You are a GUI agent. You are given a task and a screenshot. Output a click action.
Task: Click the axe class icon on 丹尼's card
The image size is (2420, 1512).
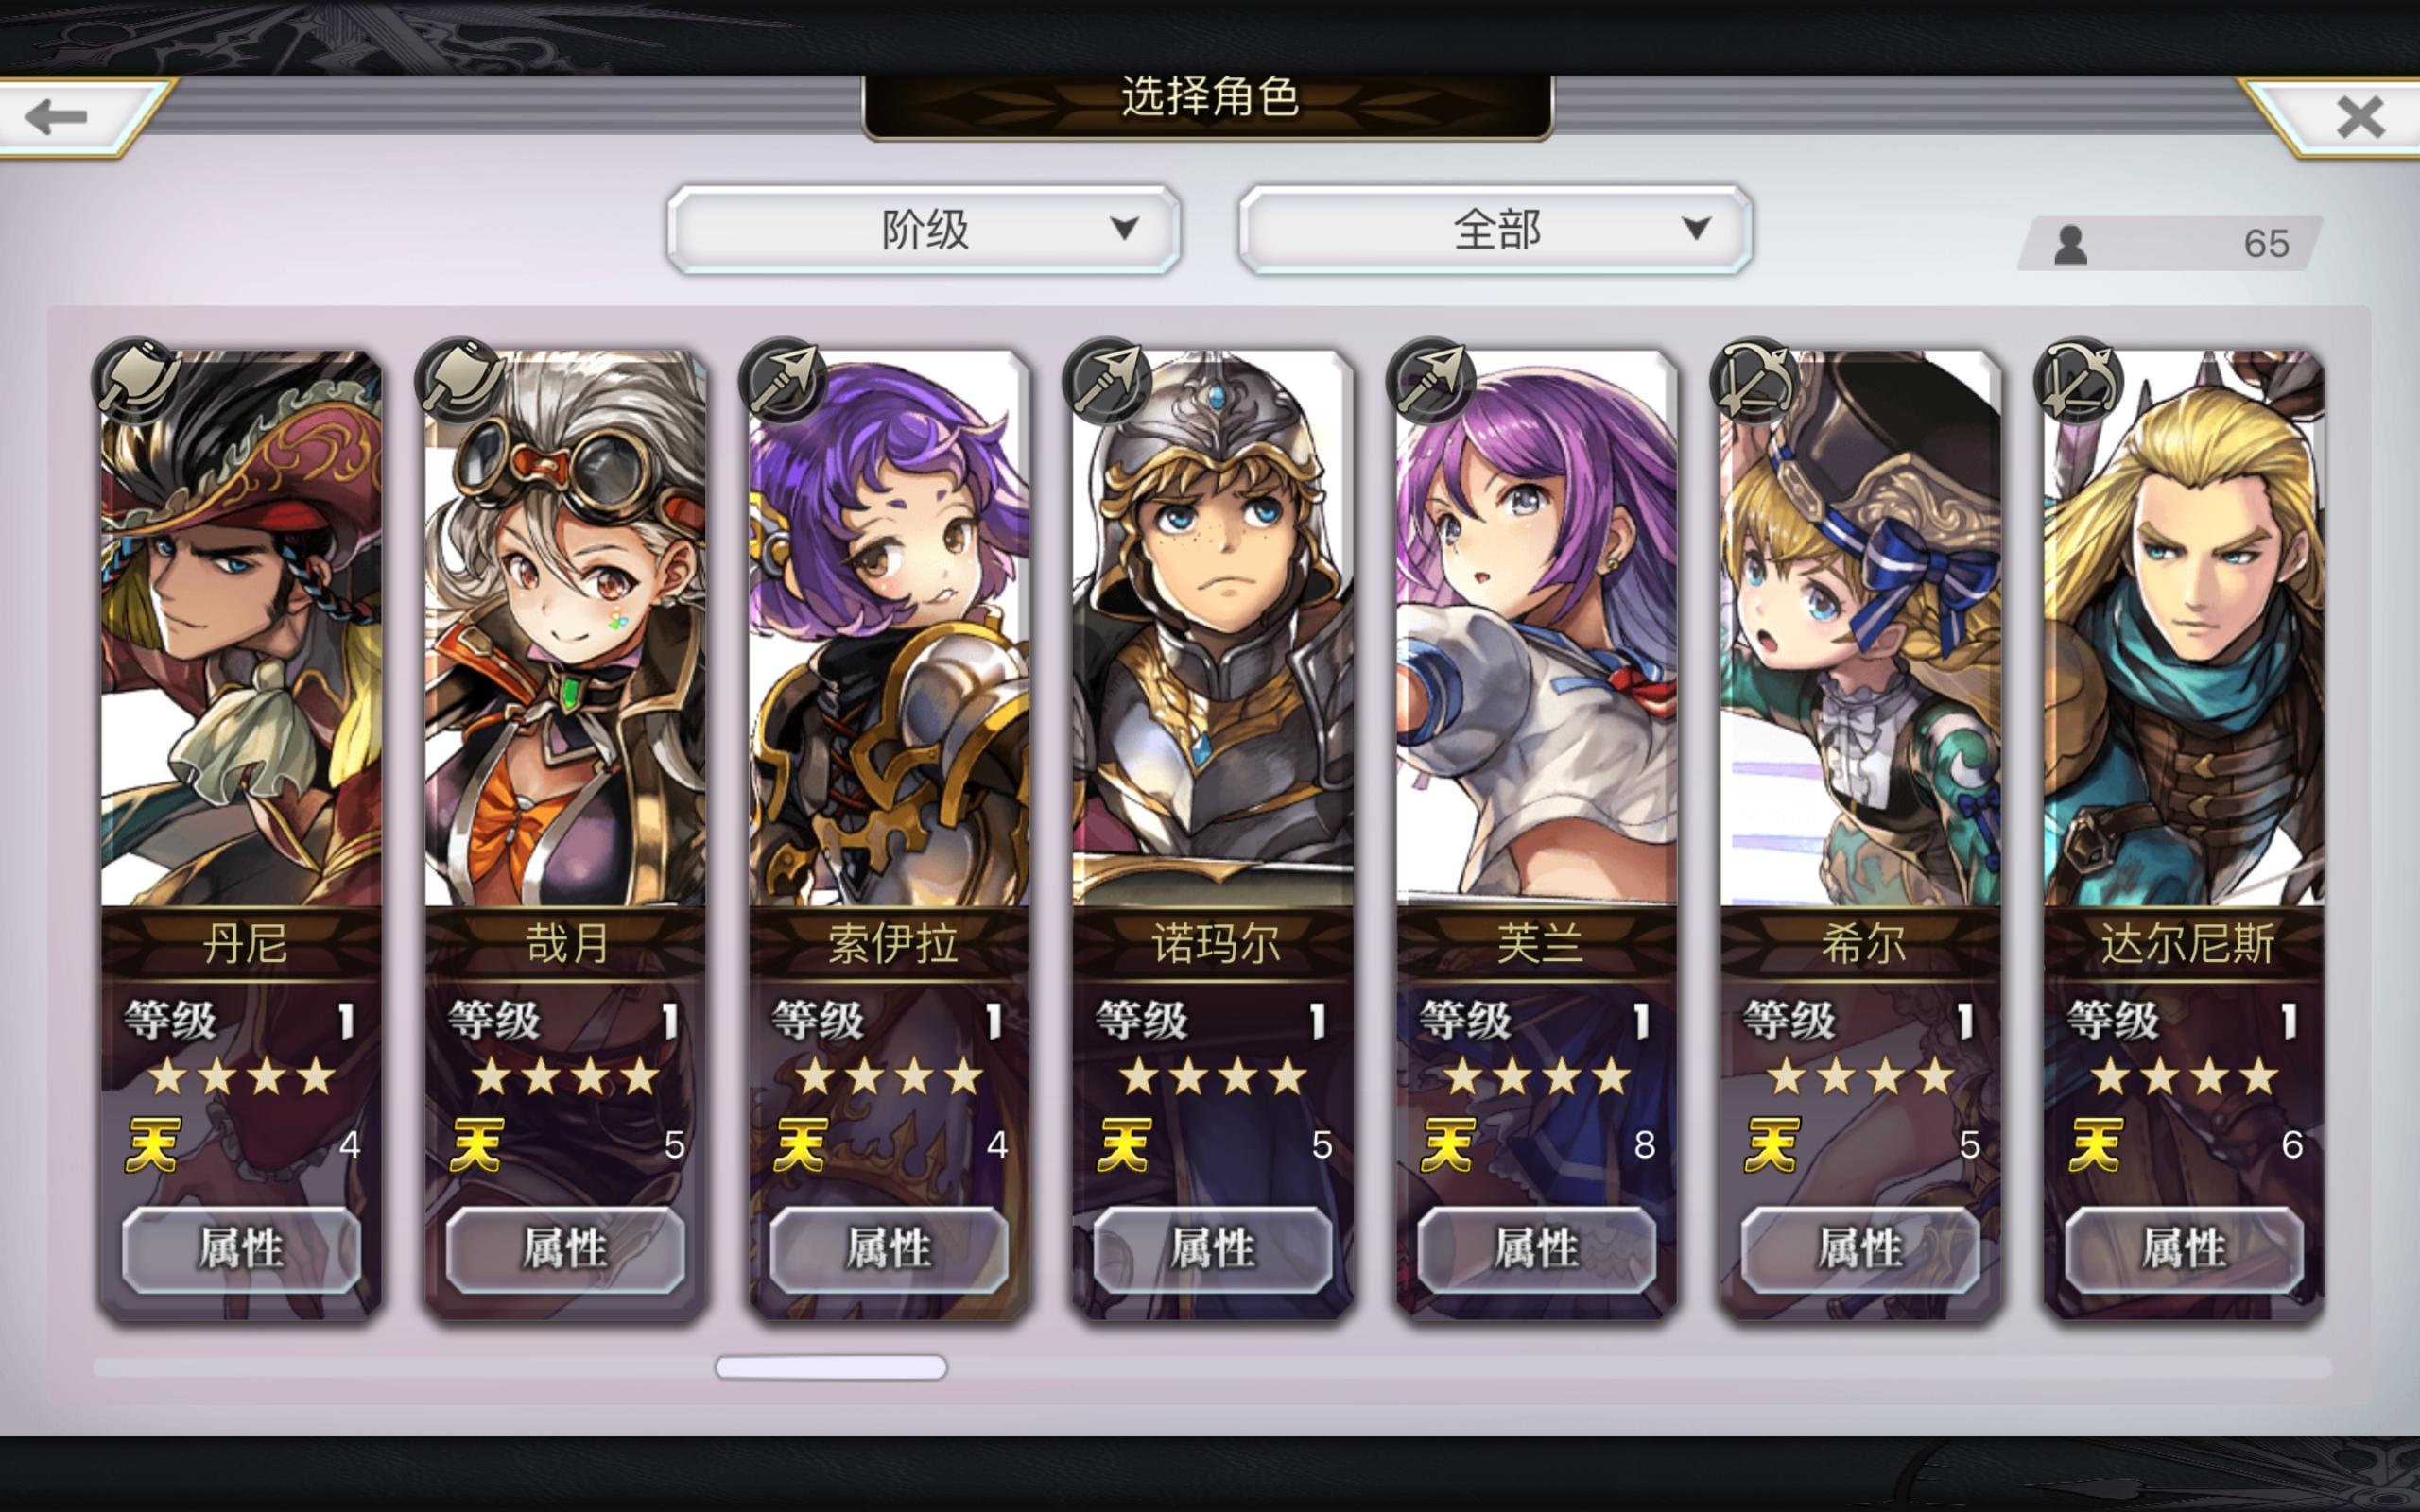coord(135,380)
